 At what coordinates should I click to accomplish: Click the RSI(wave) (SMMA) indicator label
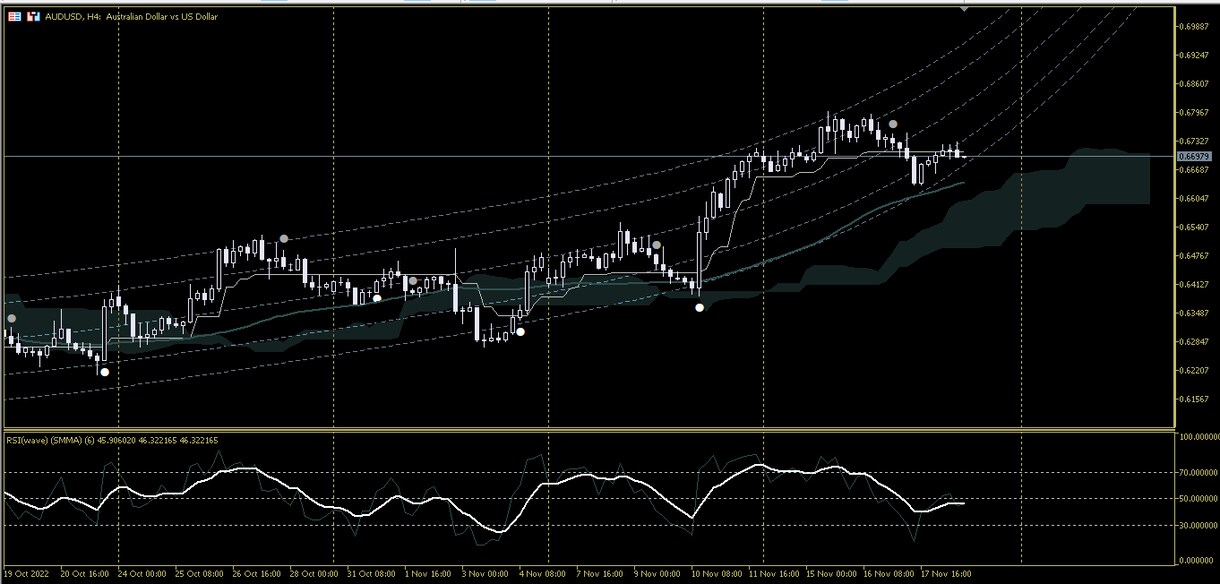pyautogui.click(x=112, y=440)
